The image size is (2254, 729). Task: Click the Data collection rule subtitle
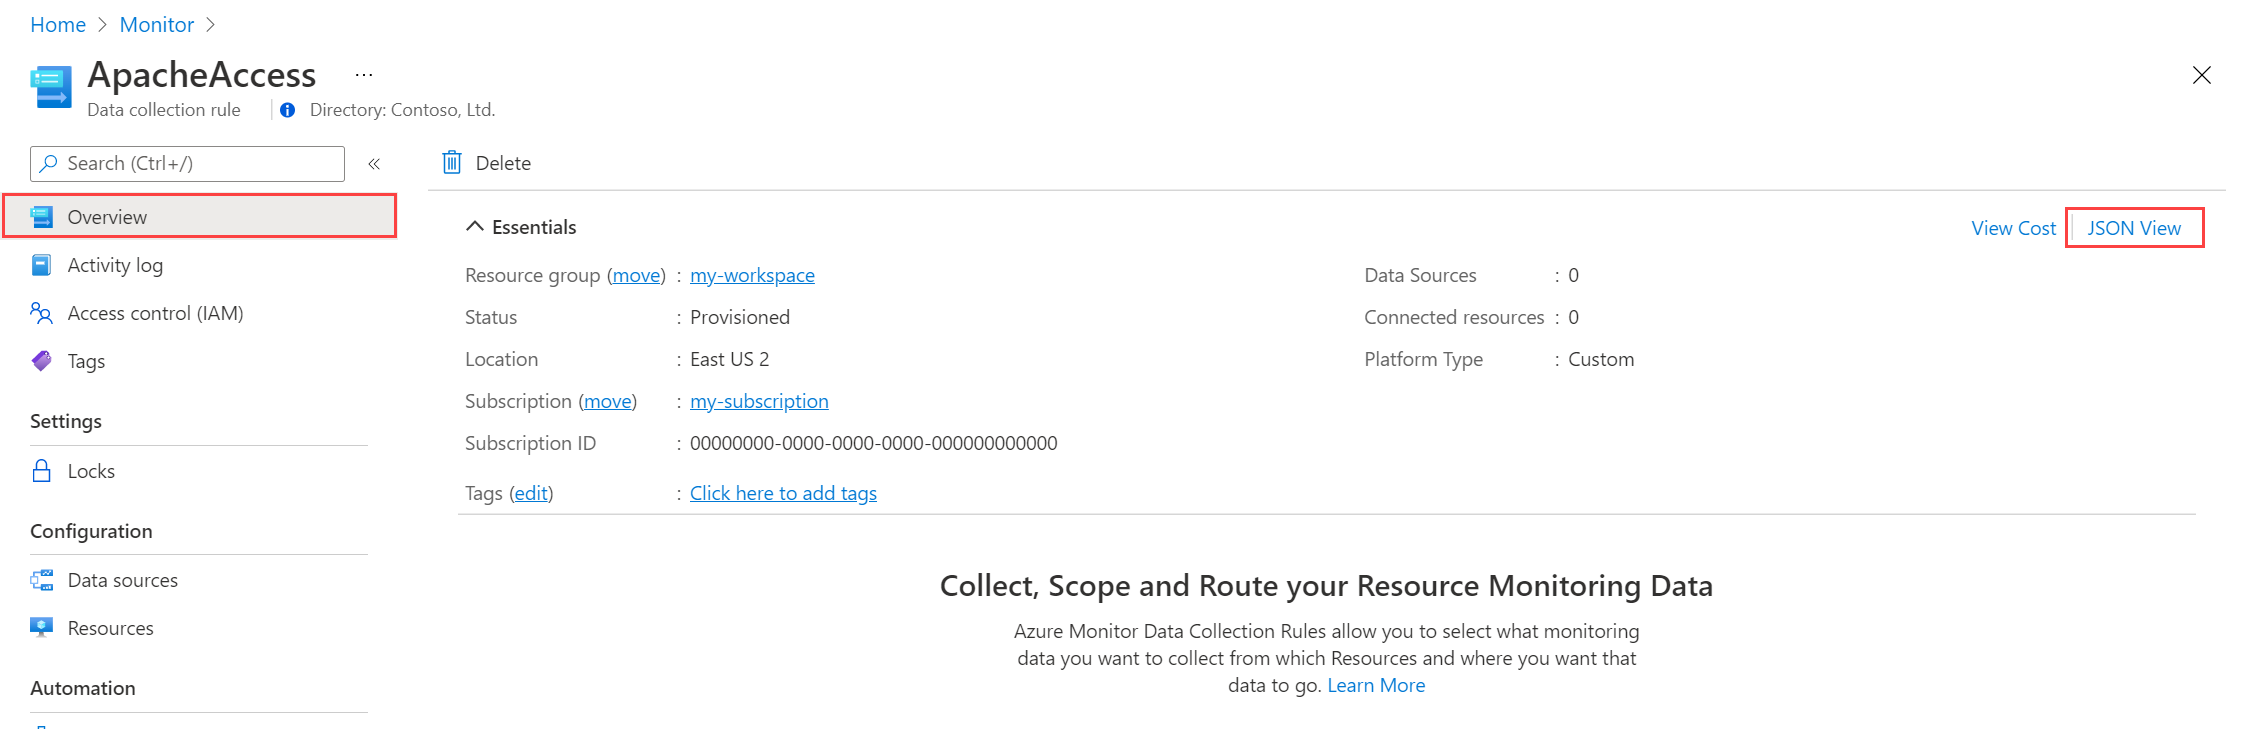pos(164,110)
